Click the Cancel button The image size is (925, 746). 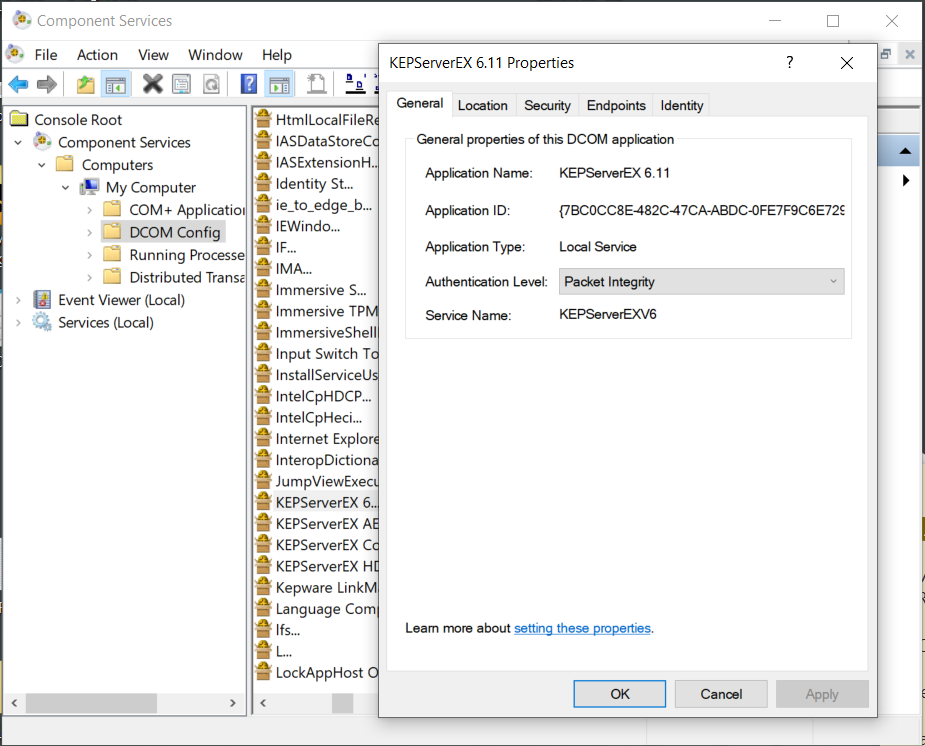[721, 694]
